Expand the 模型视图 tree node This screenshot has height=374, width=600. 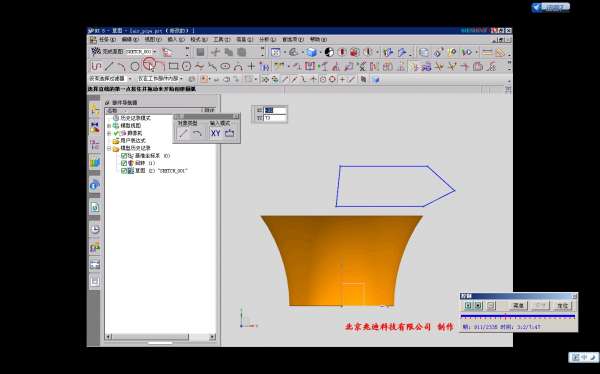(109, 126)
